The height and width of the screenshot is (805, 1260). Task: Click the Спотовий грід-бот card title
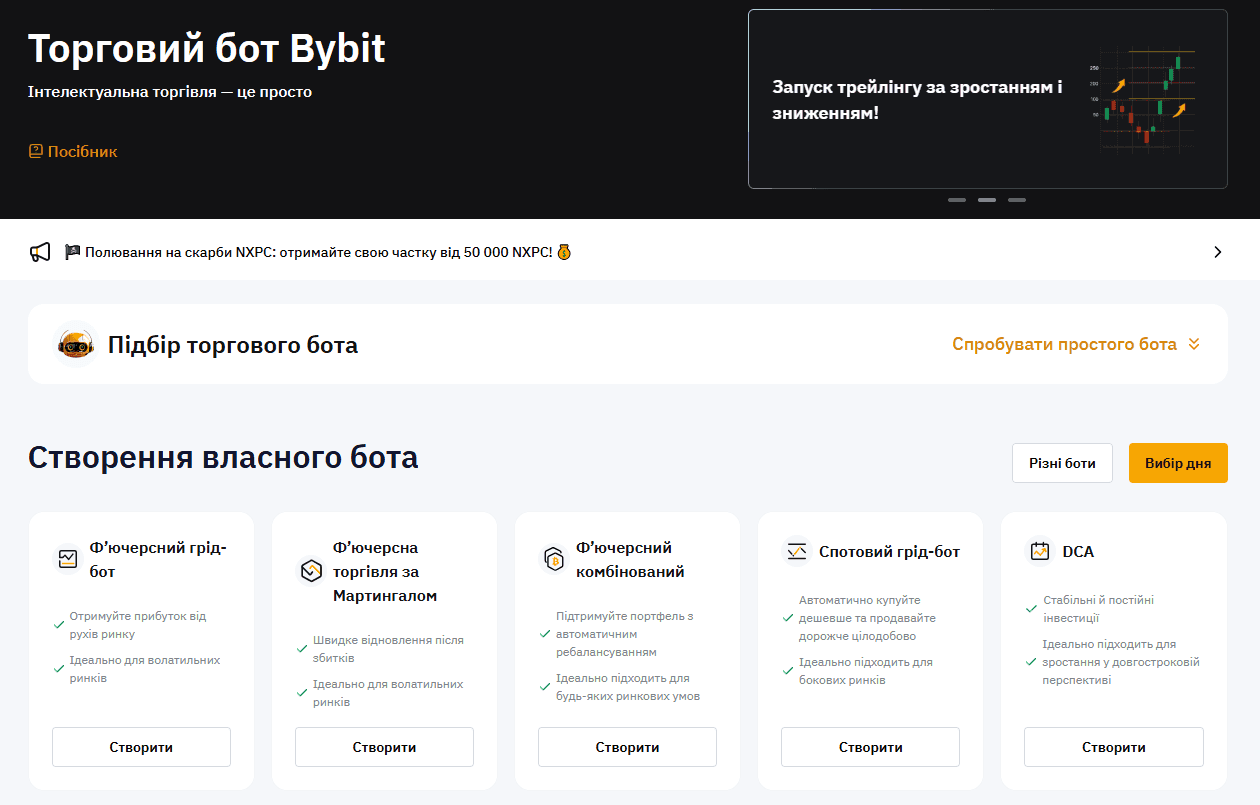point(889,552)
